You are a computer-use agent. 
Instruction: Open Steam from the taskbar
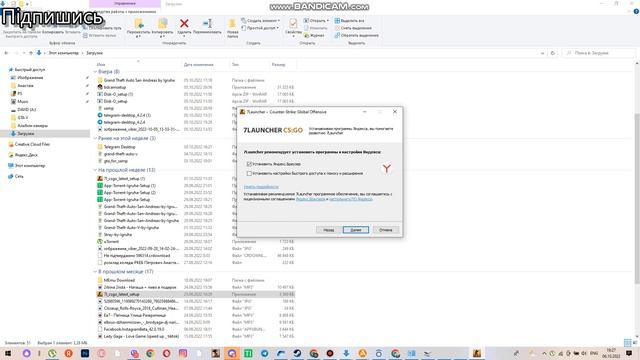point(297,353)
